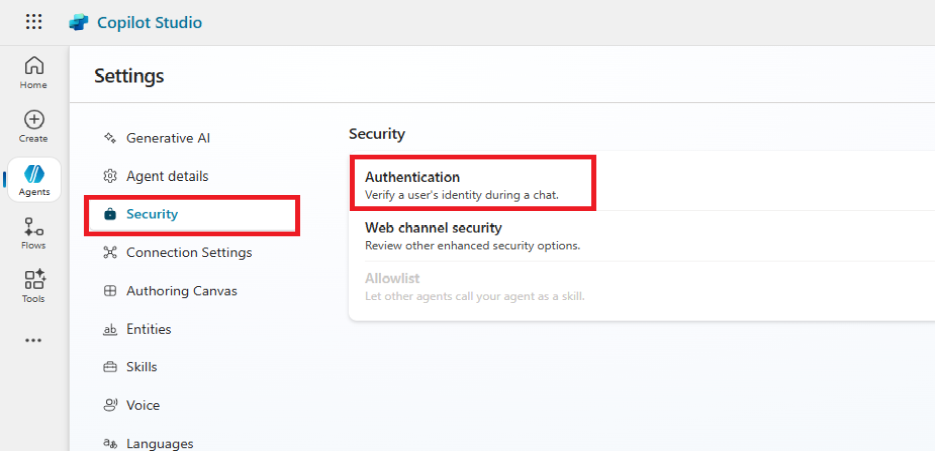Open Entities settings page

tap(148, 329)
